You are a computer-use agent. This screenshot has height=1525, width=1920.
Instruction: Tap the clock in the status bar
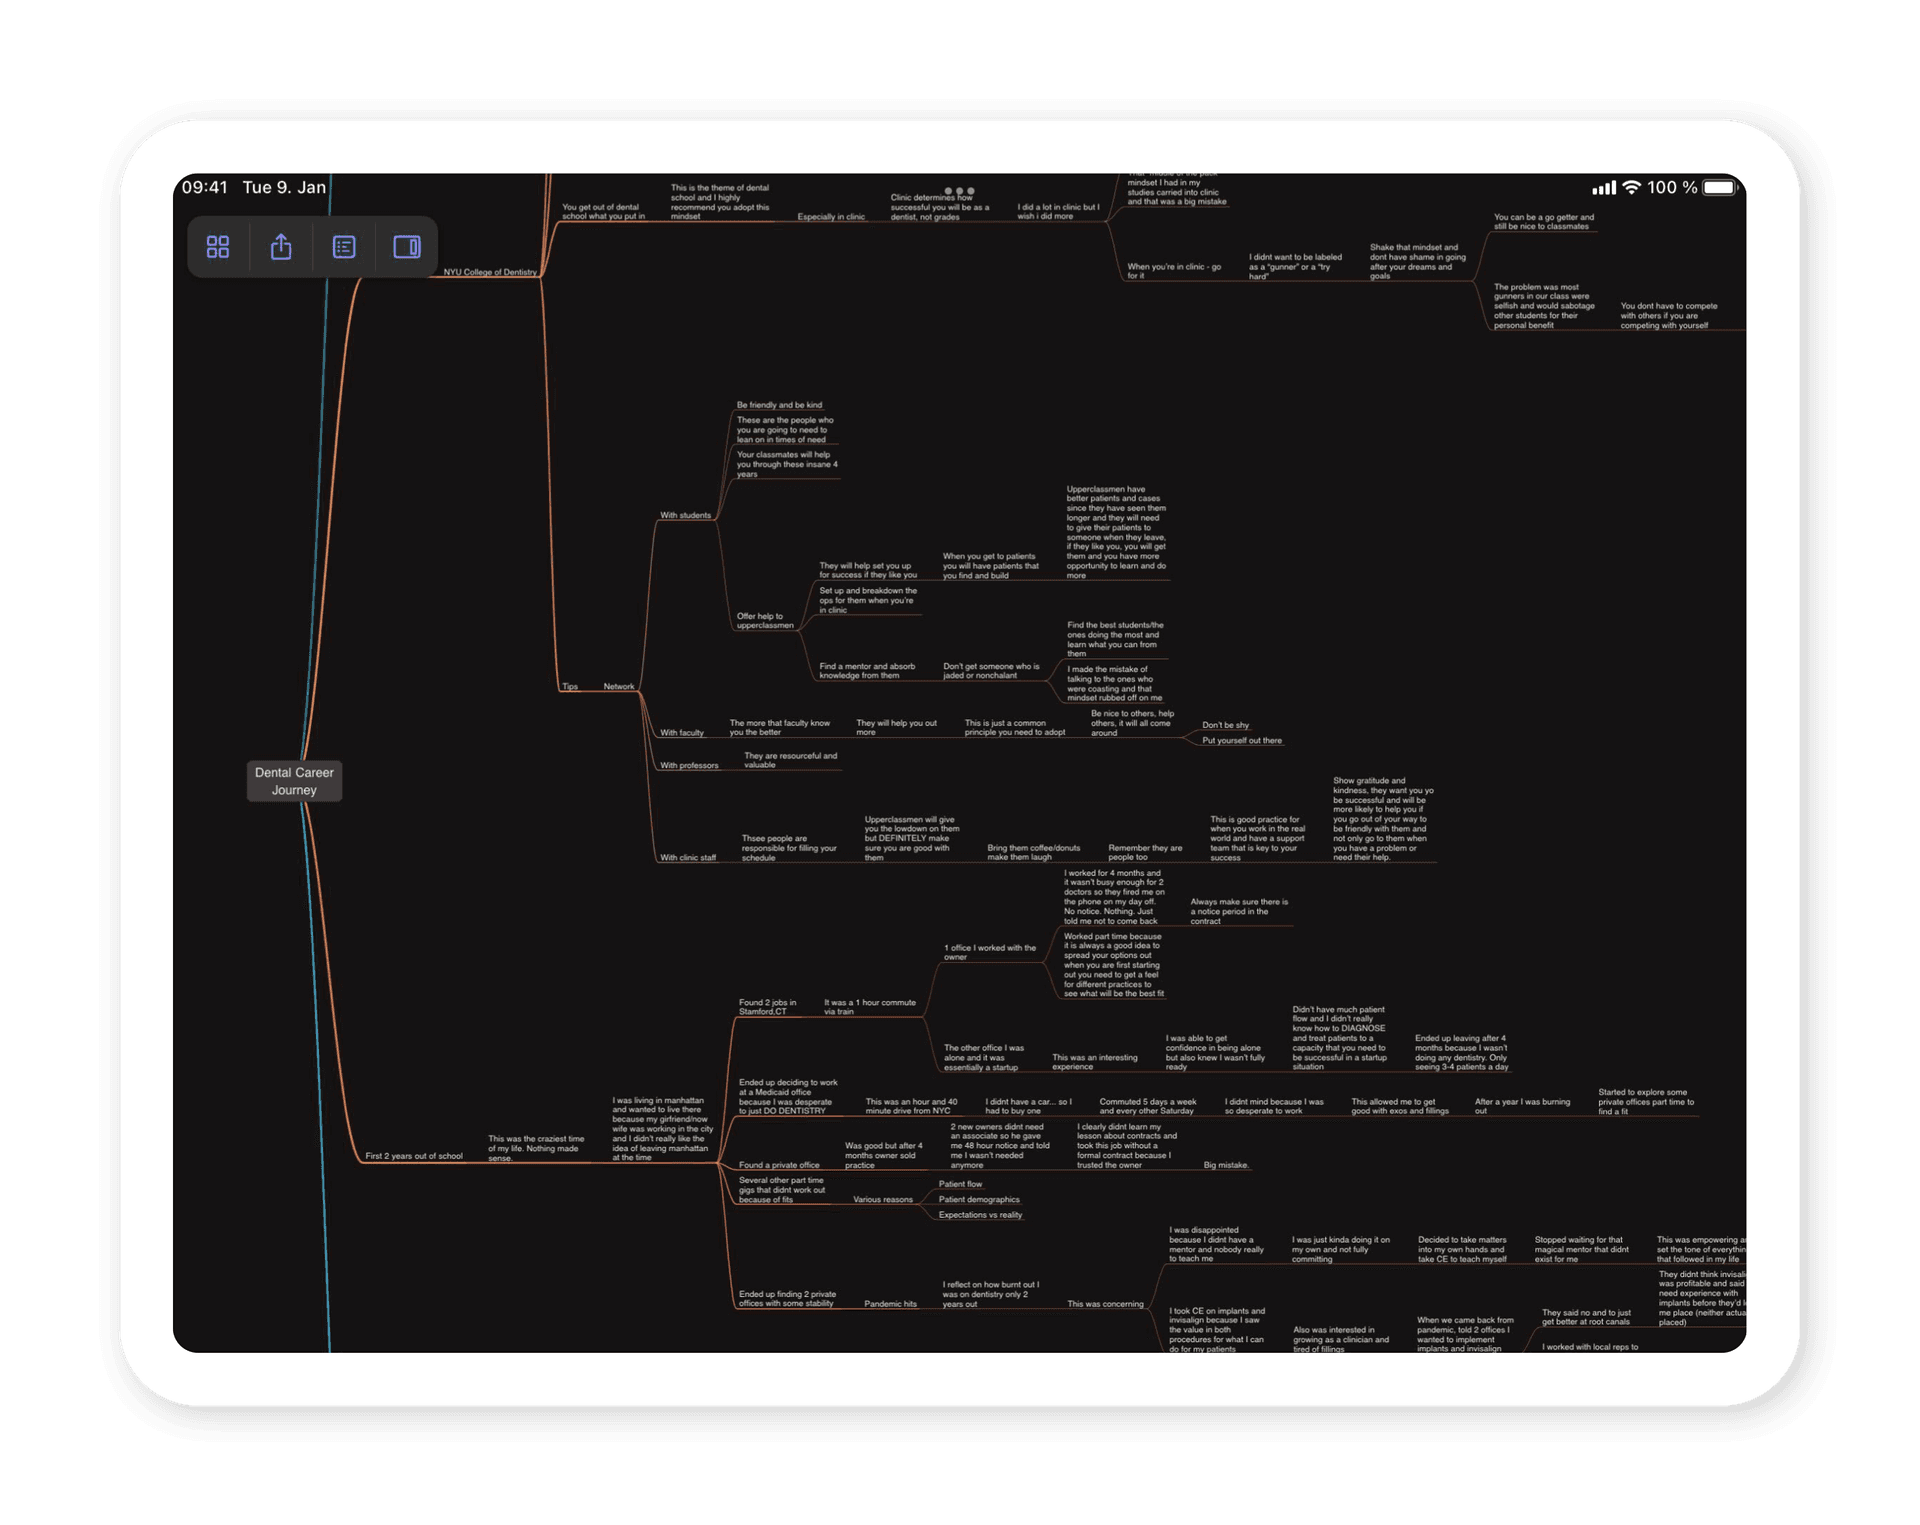pos(205,186)
